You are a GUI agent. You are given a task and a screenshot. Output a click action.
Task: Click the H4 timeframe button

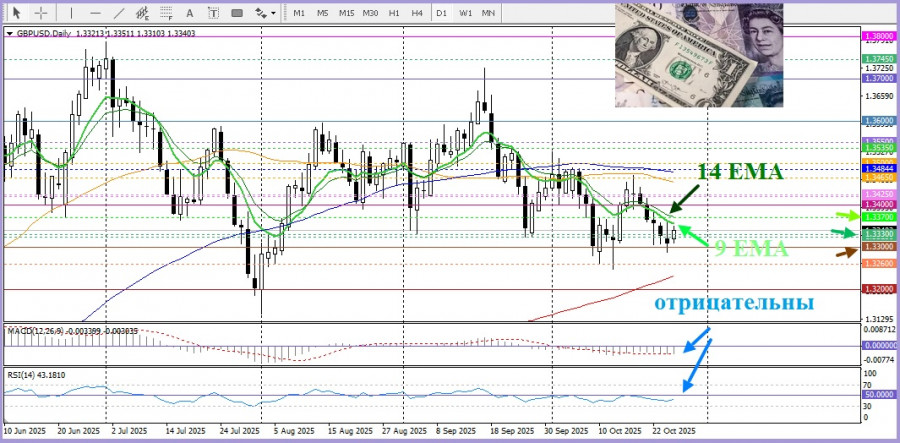(416, 13)
